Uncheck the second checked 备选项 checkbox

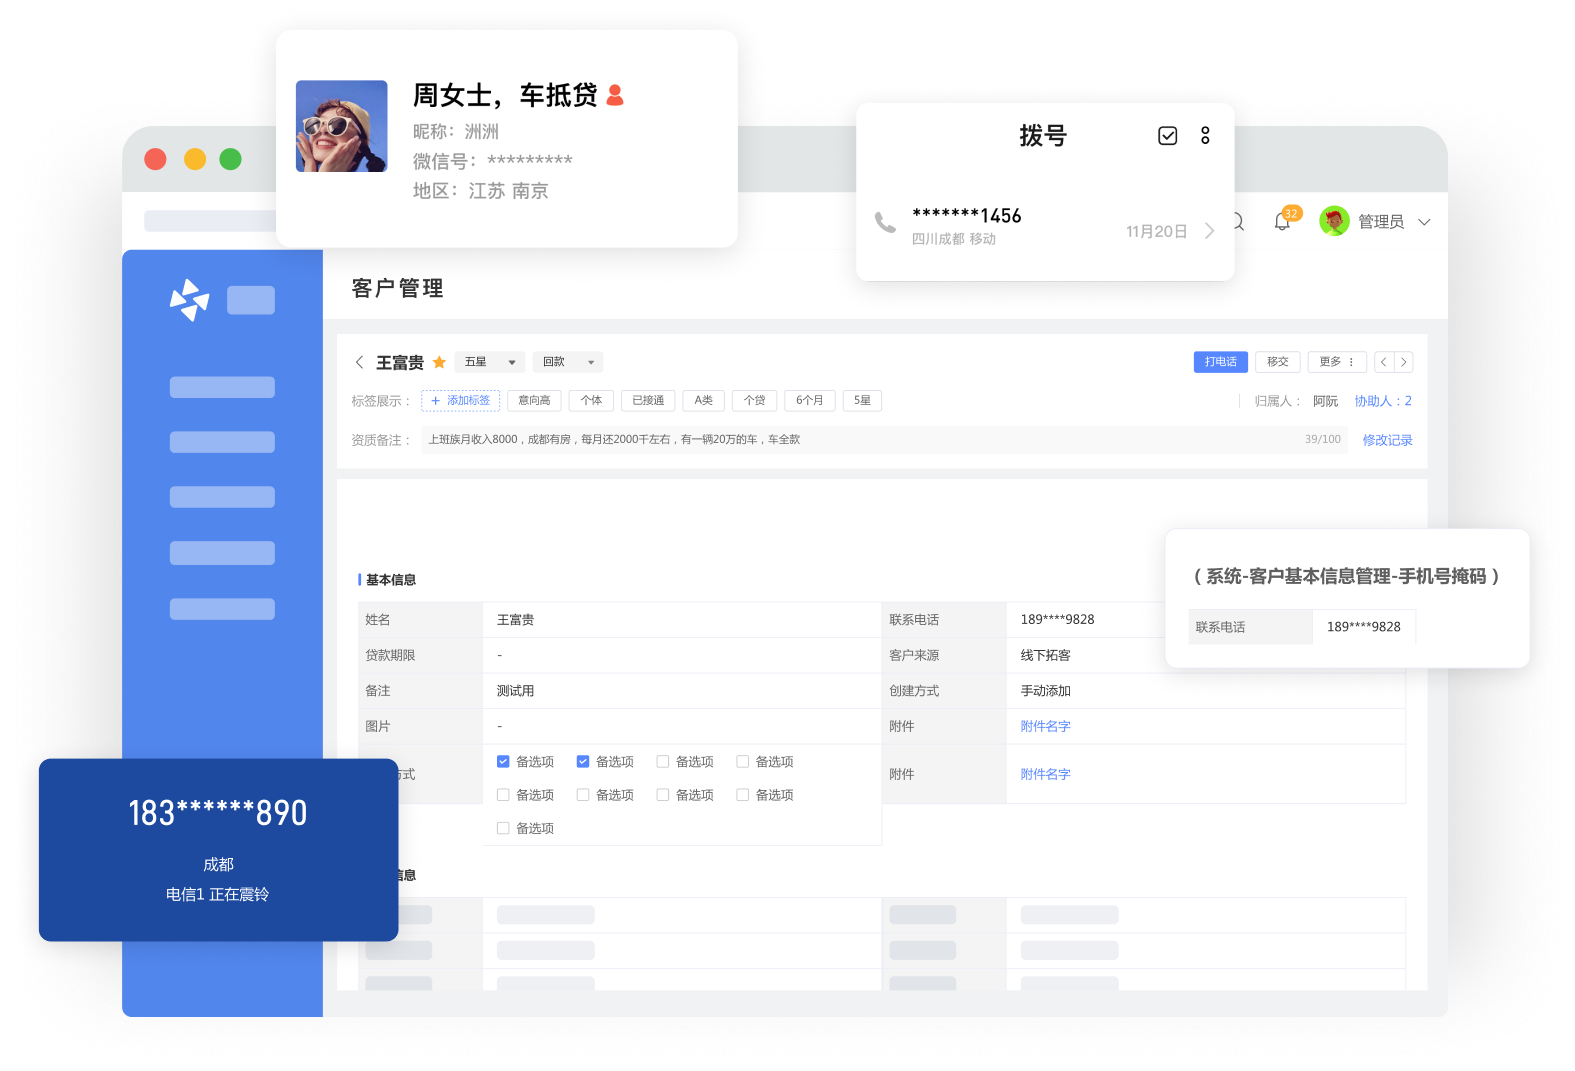click(x=583, y=762)
